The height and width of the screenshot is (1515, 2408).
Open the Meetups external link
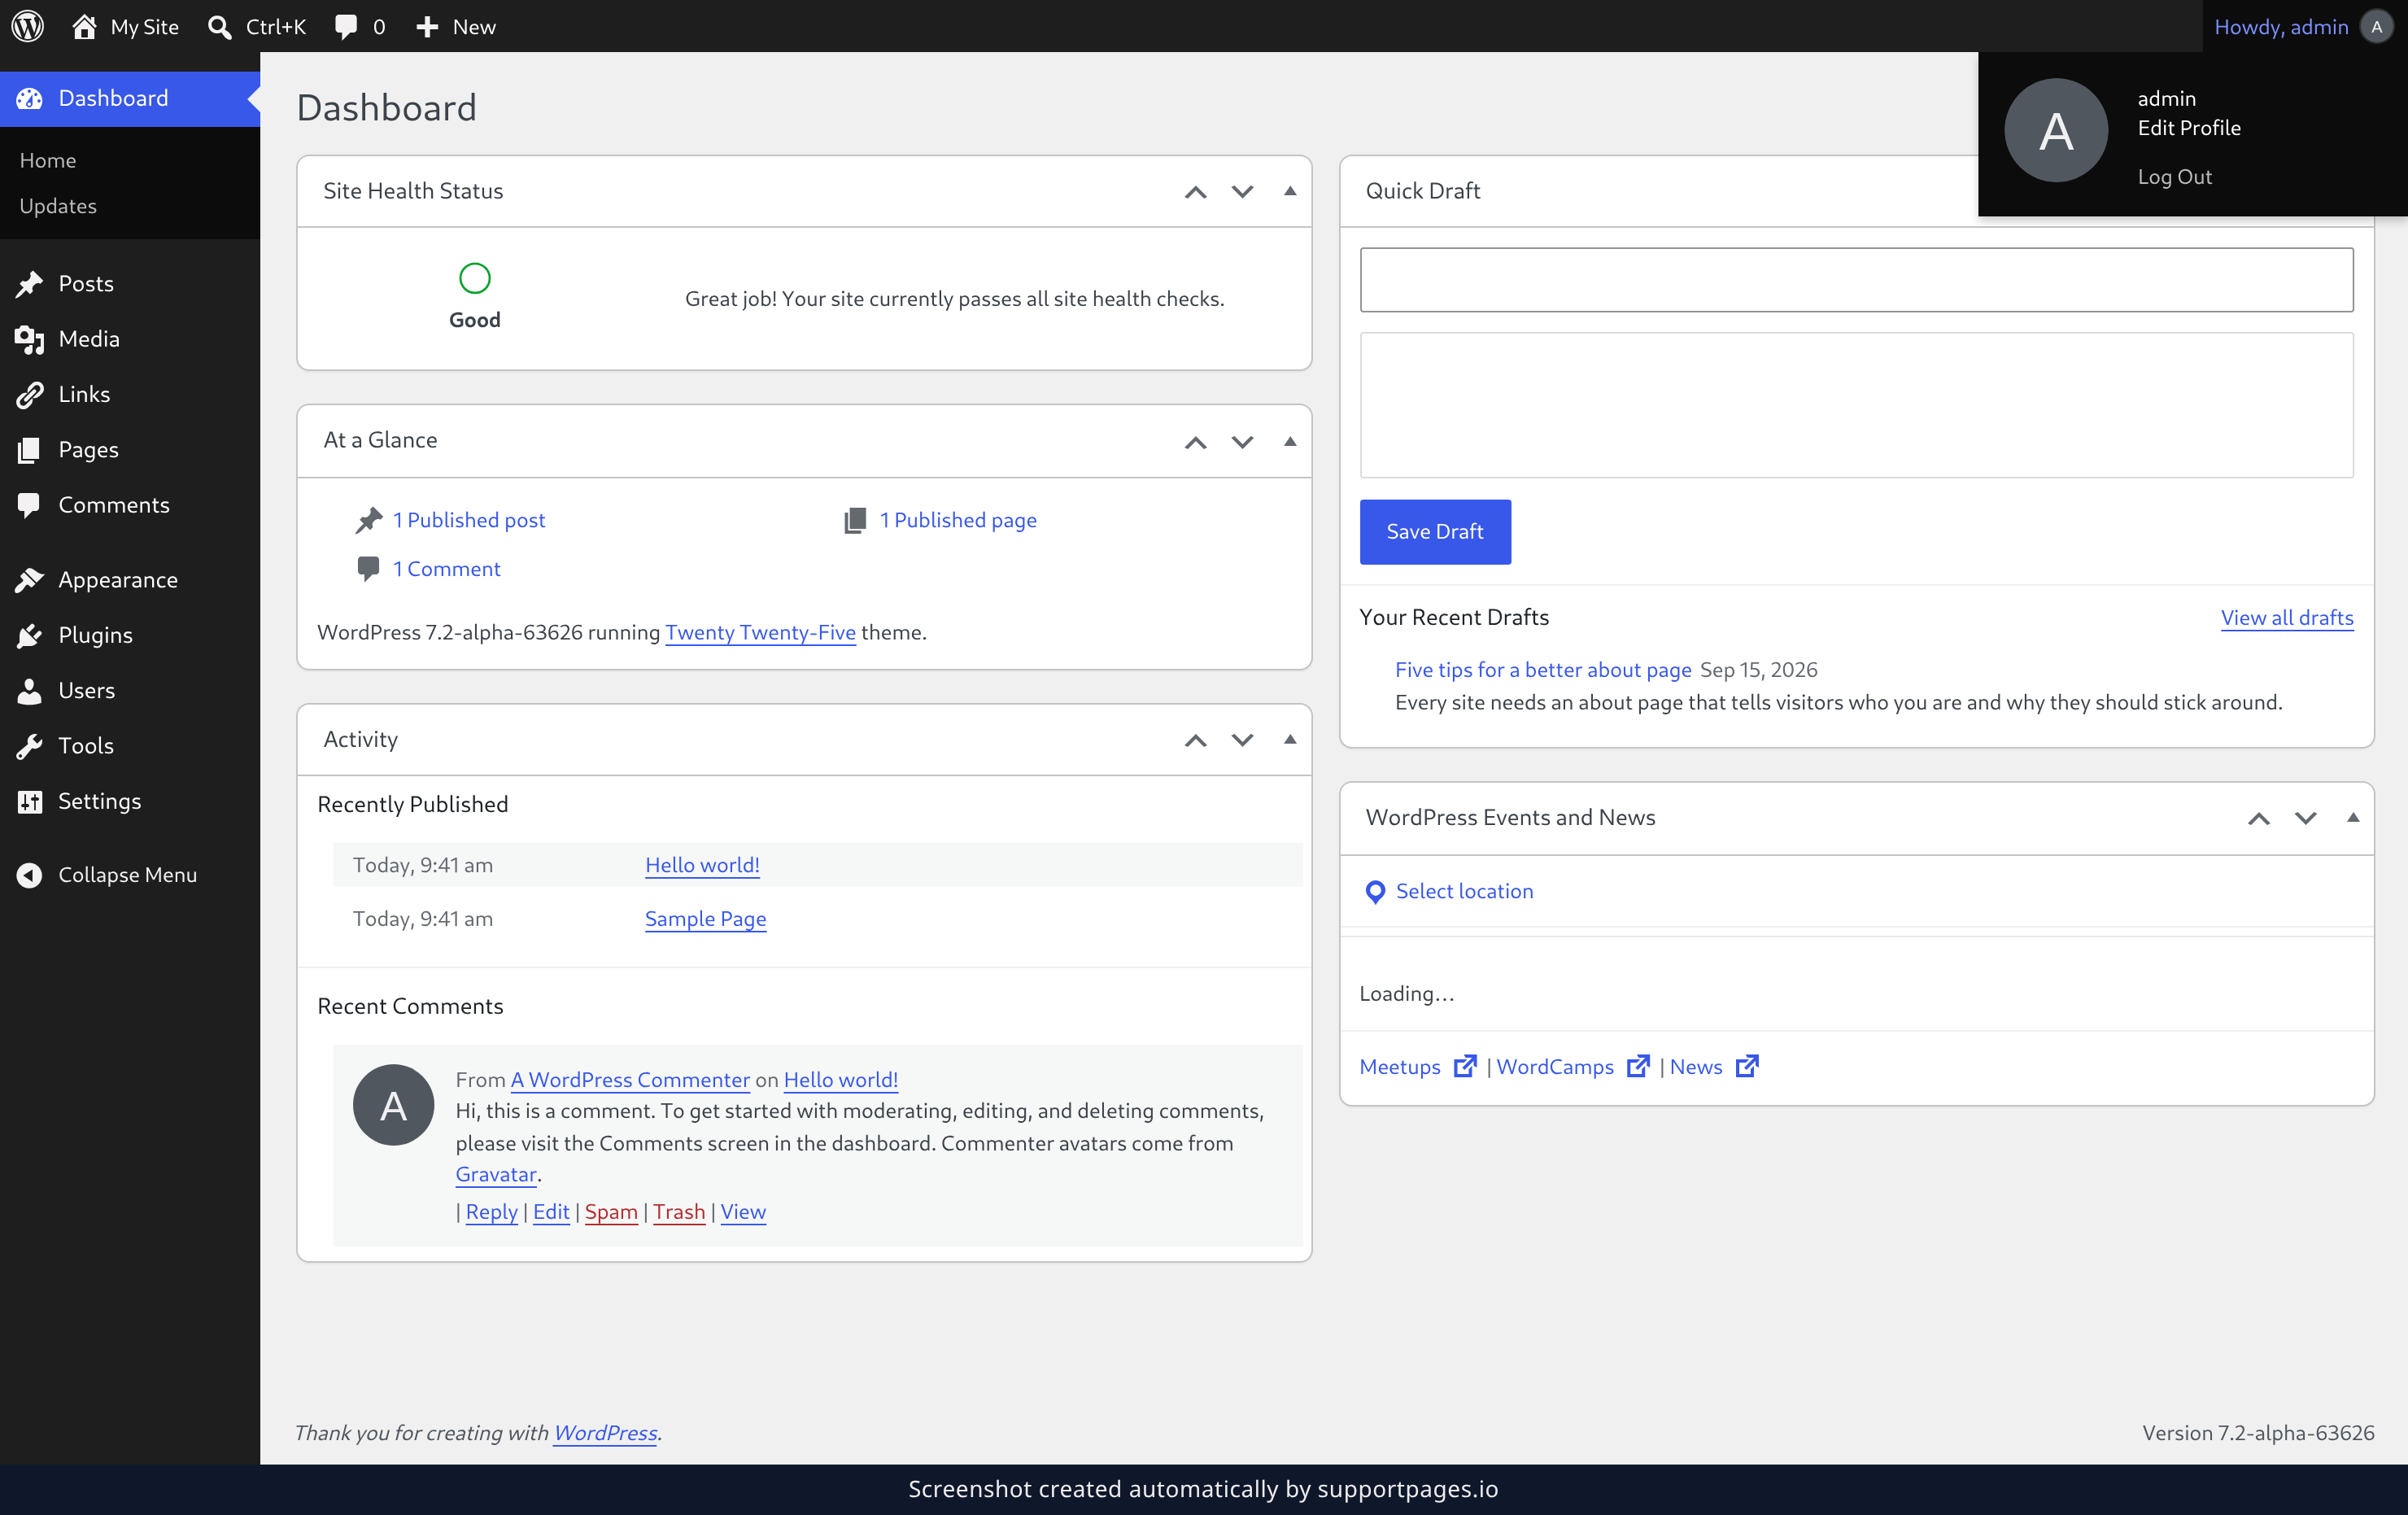click(x=1417, y=1067)
